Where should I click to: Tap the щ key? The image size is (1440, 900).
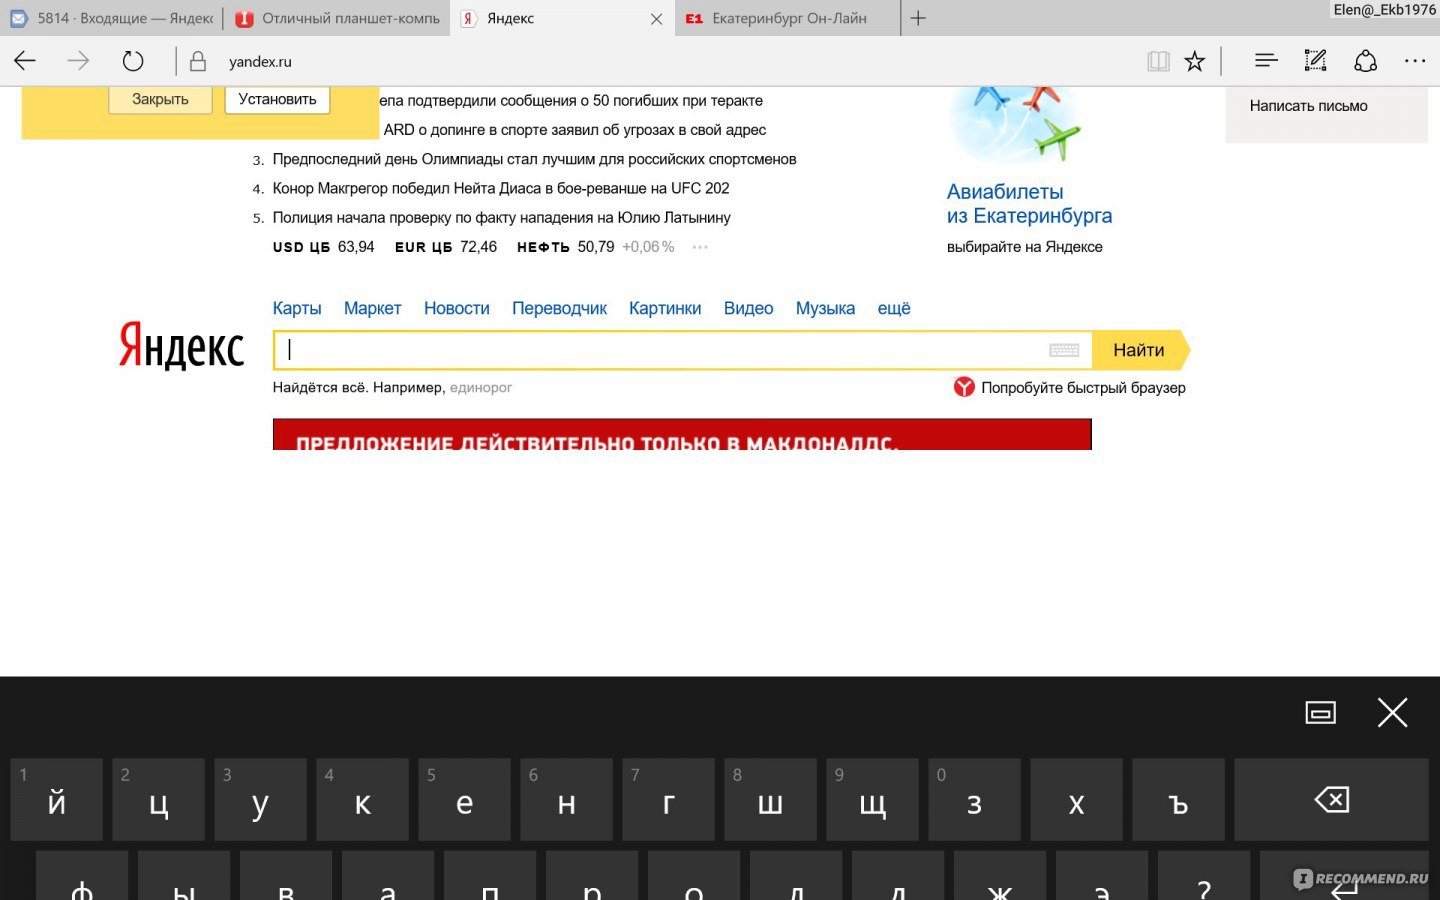(873, 799)
